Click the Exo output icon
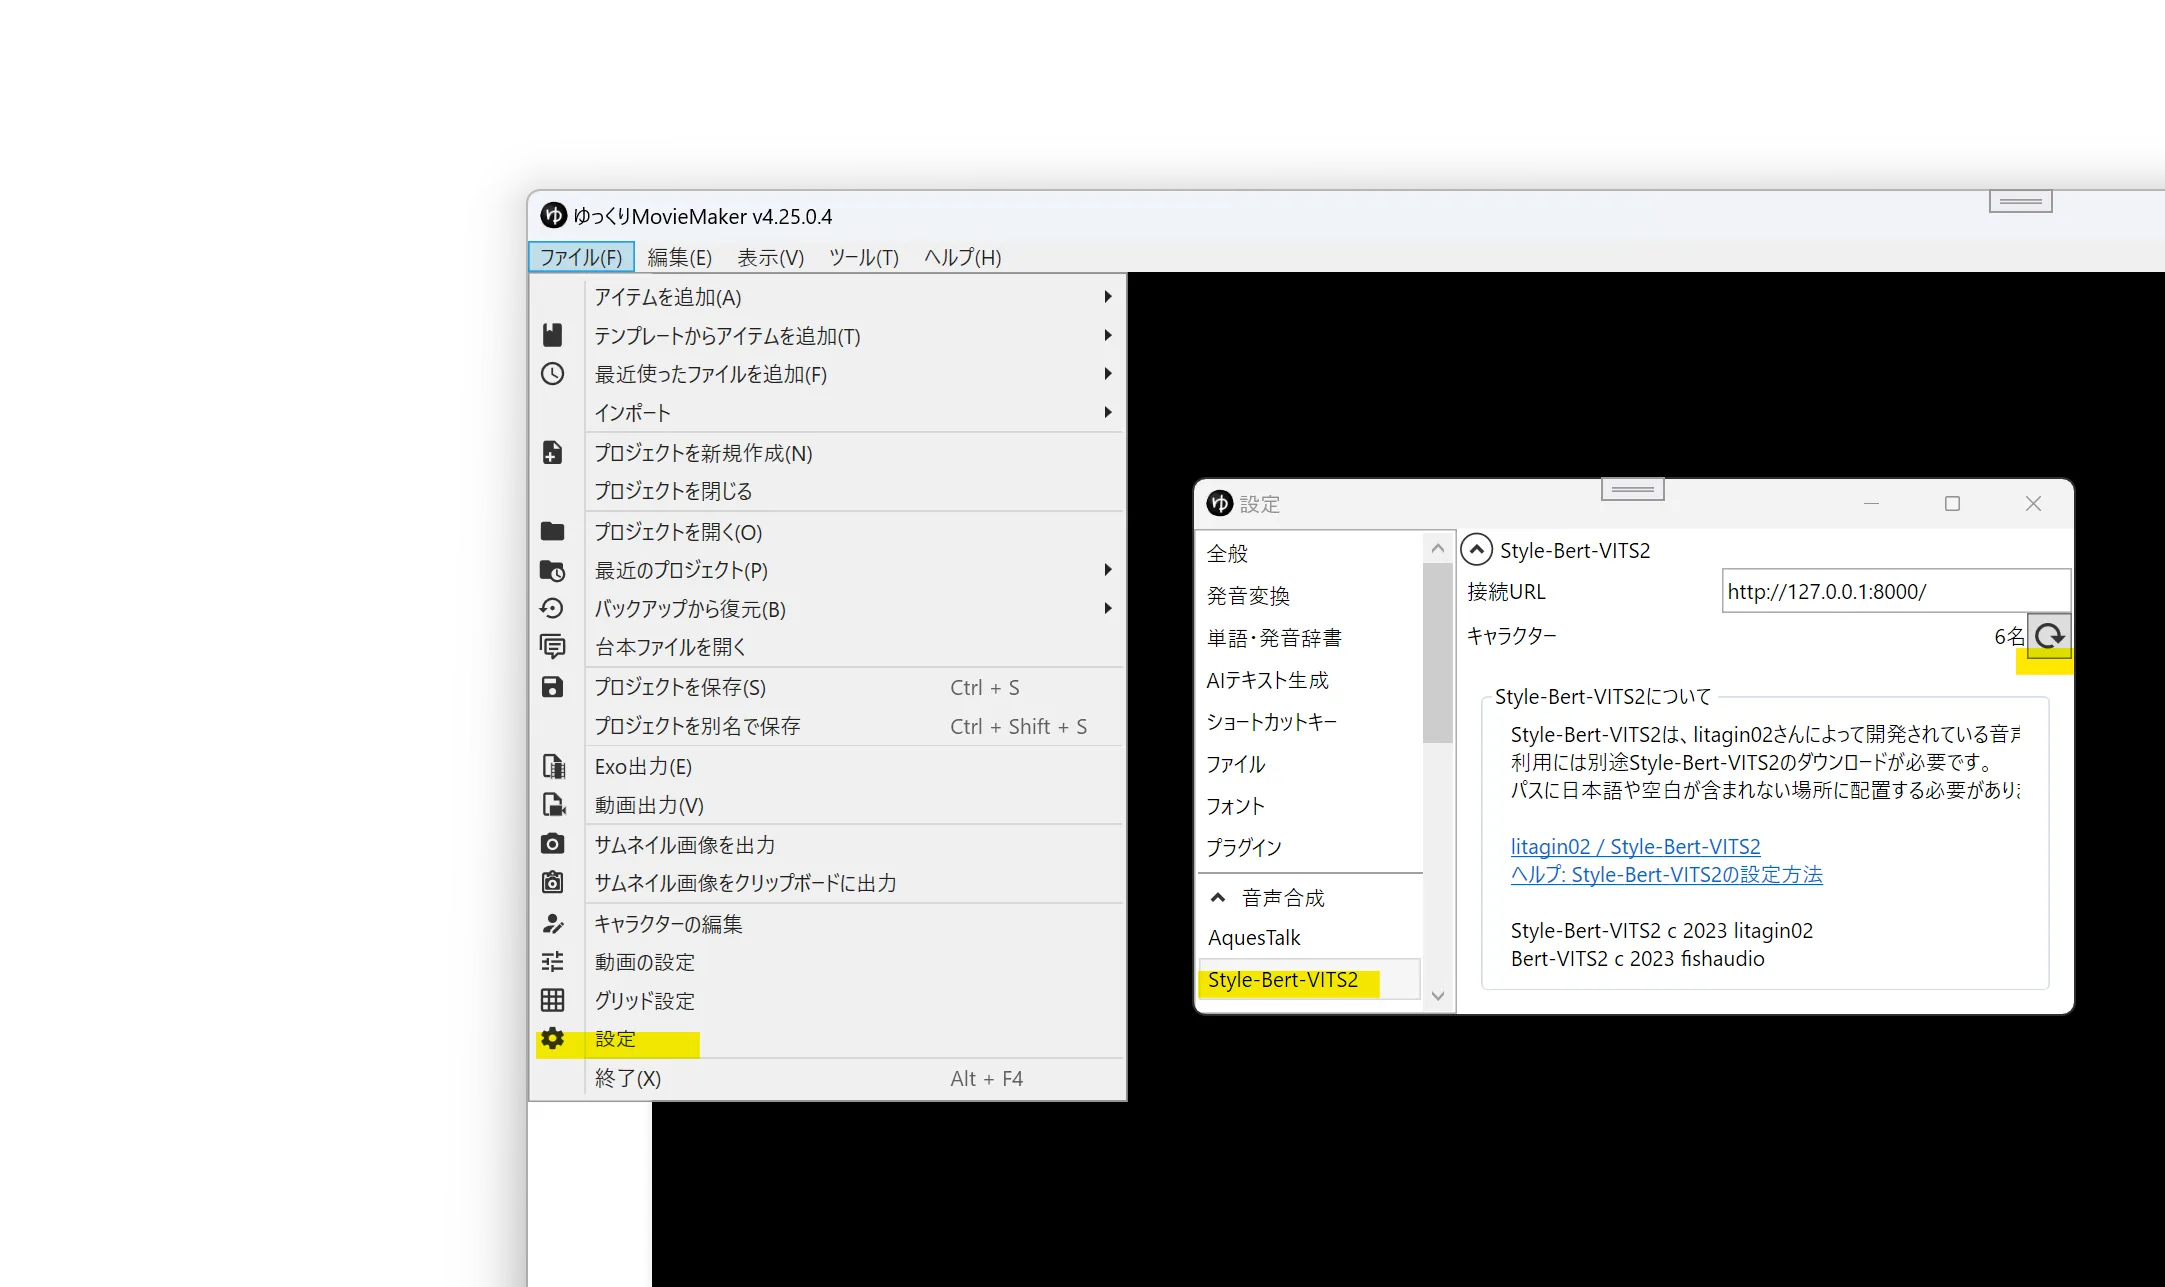This screenshot has width=2165, height=1287. pyautogui.click(x=553, y=766)
